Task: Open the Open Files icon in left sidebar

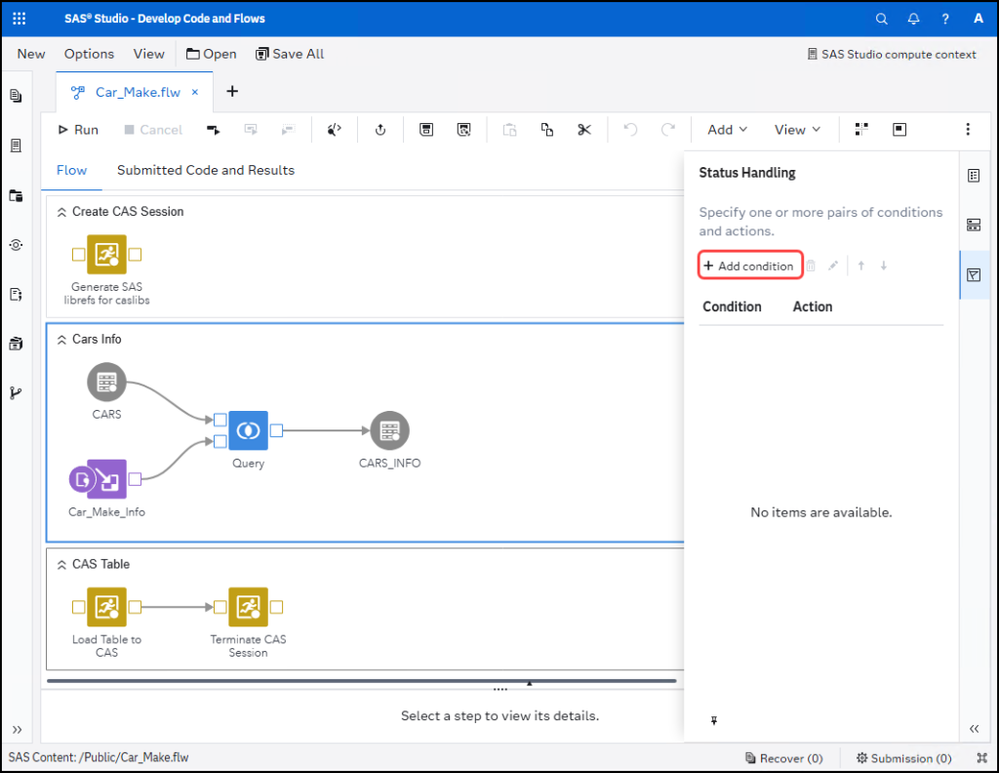Action: (x=16, y=96)
